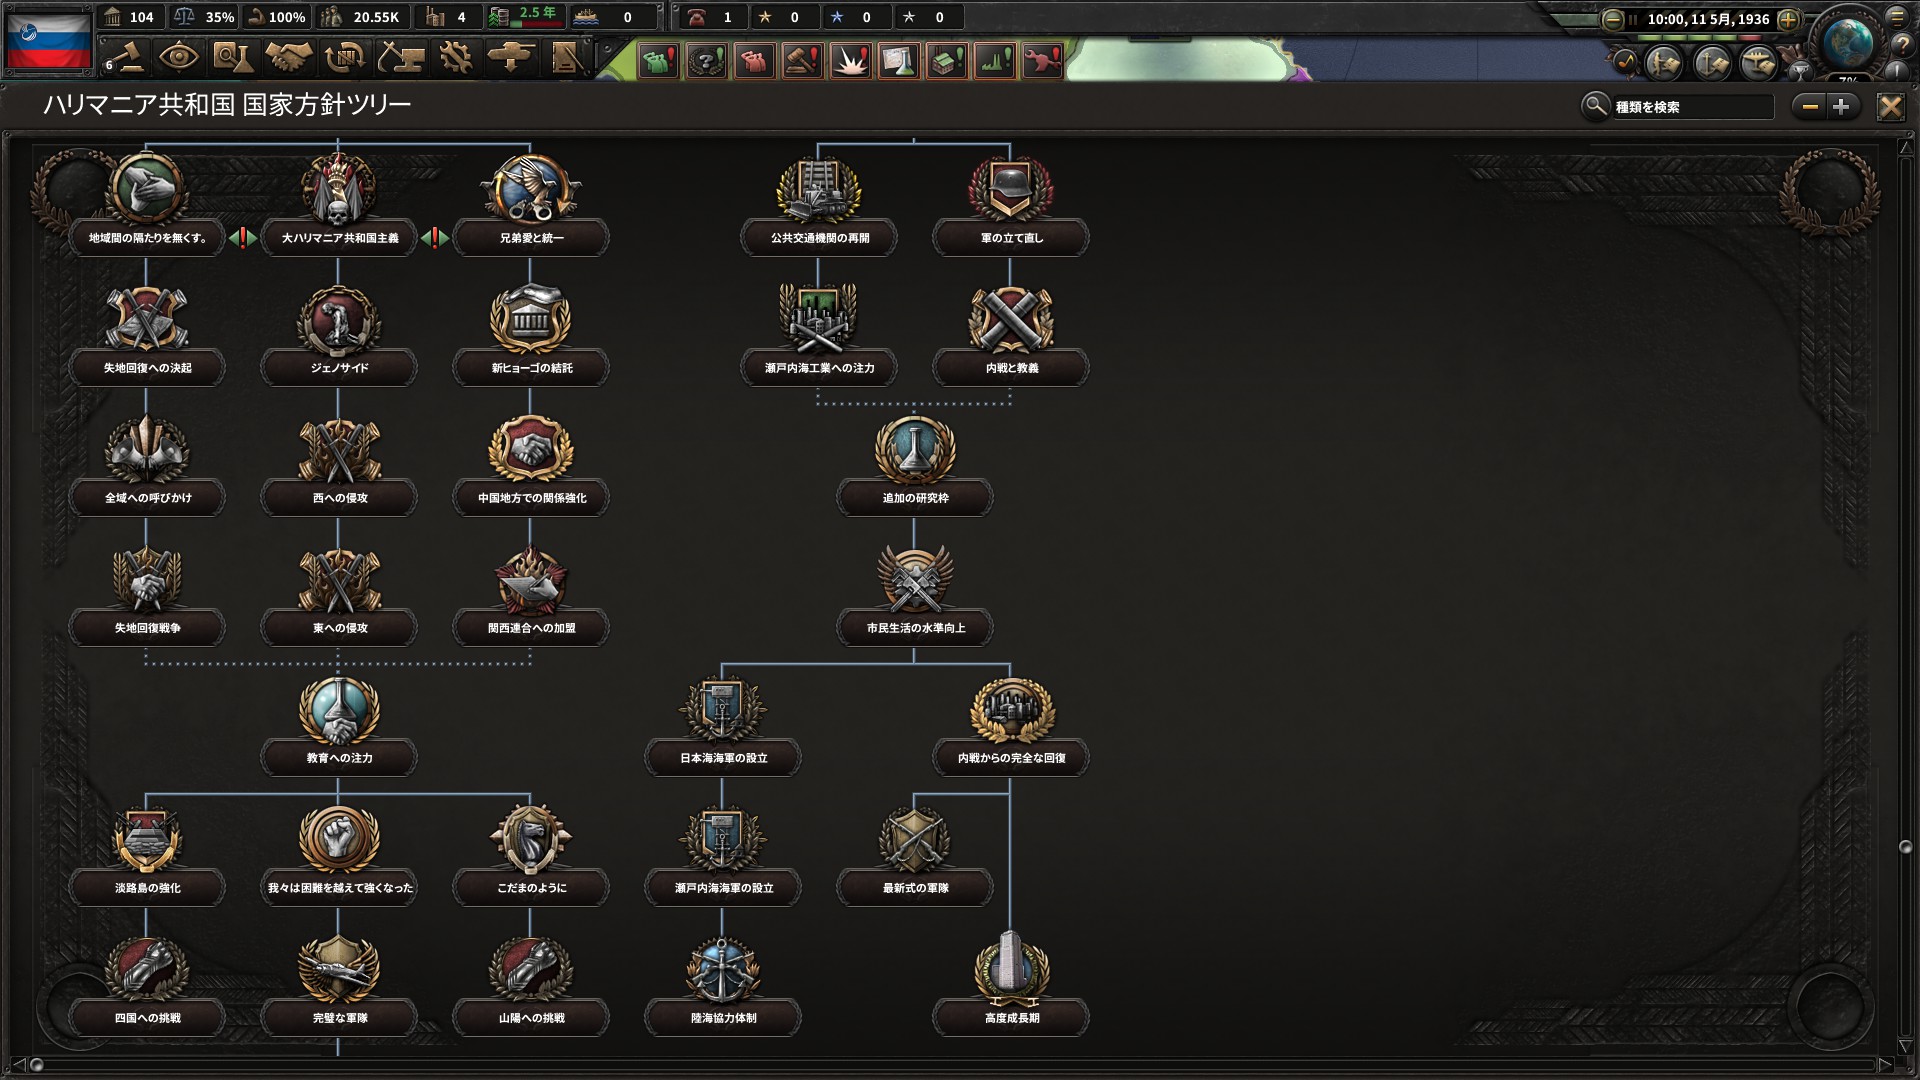
Task: Open the main menu hamburger icon
Action: [x=1897, y=16]
